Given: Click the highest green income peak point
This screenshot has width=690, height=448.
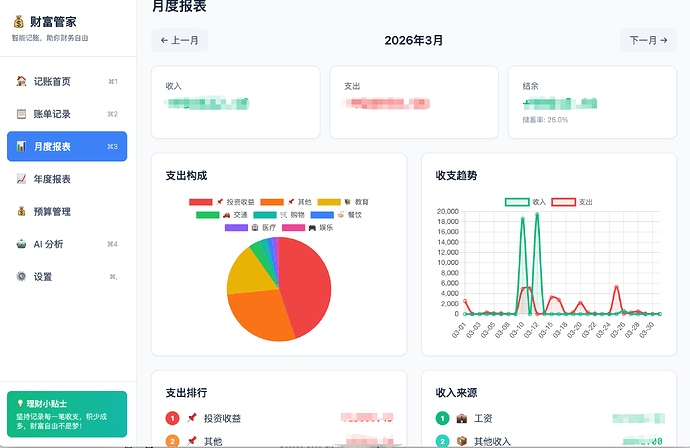Looking at the screenshot, I should pyautogui.click(x=537, y=214).
